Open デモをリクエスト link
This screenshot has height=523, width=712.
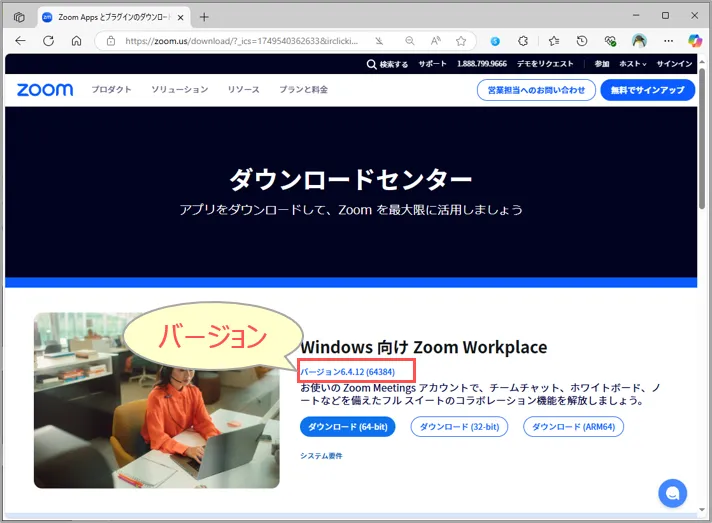pos(545,64)
